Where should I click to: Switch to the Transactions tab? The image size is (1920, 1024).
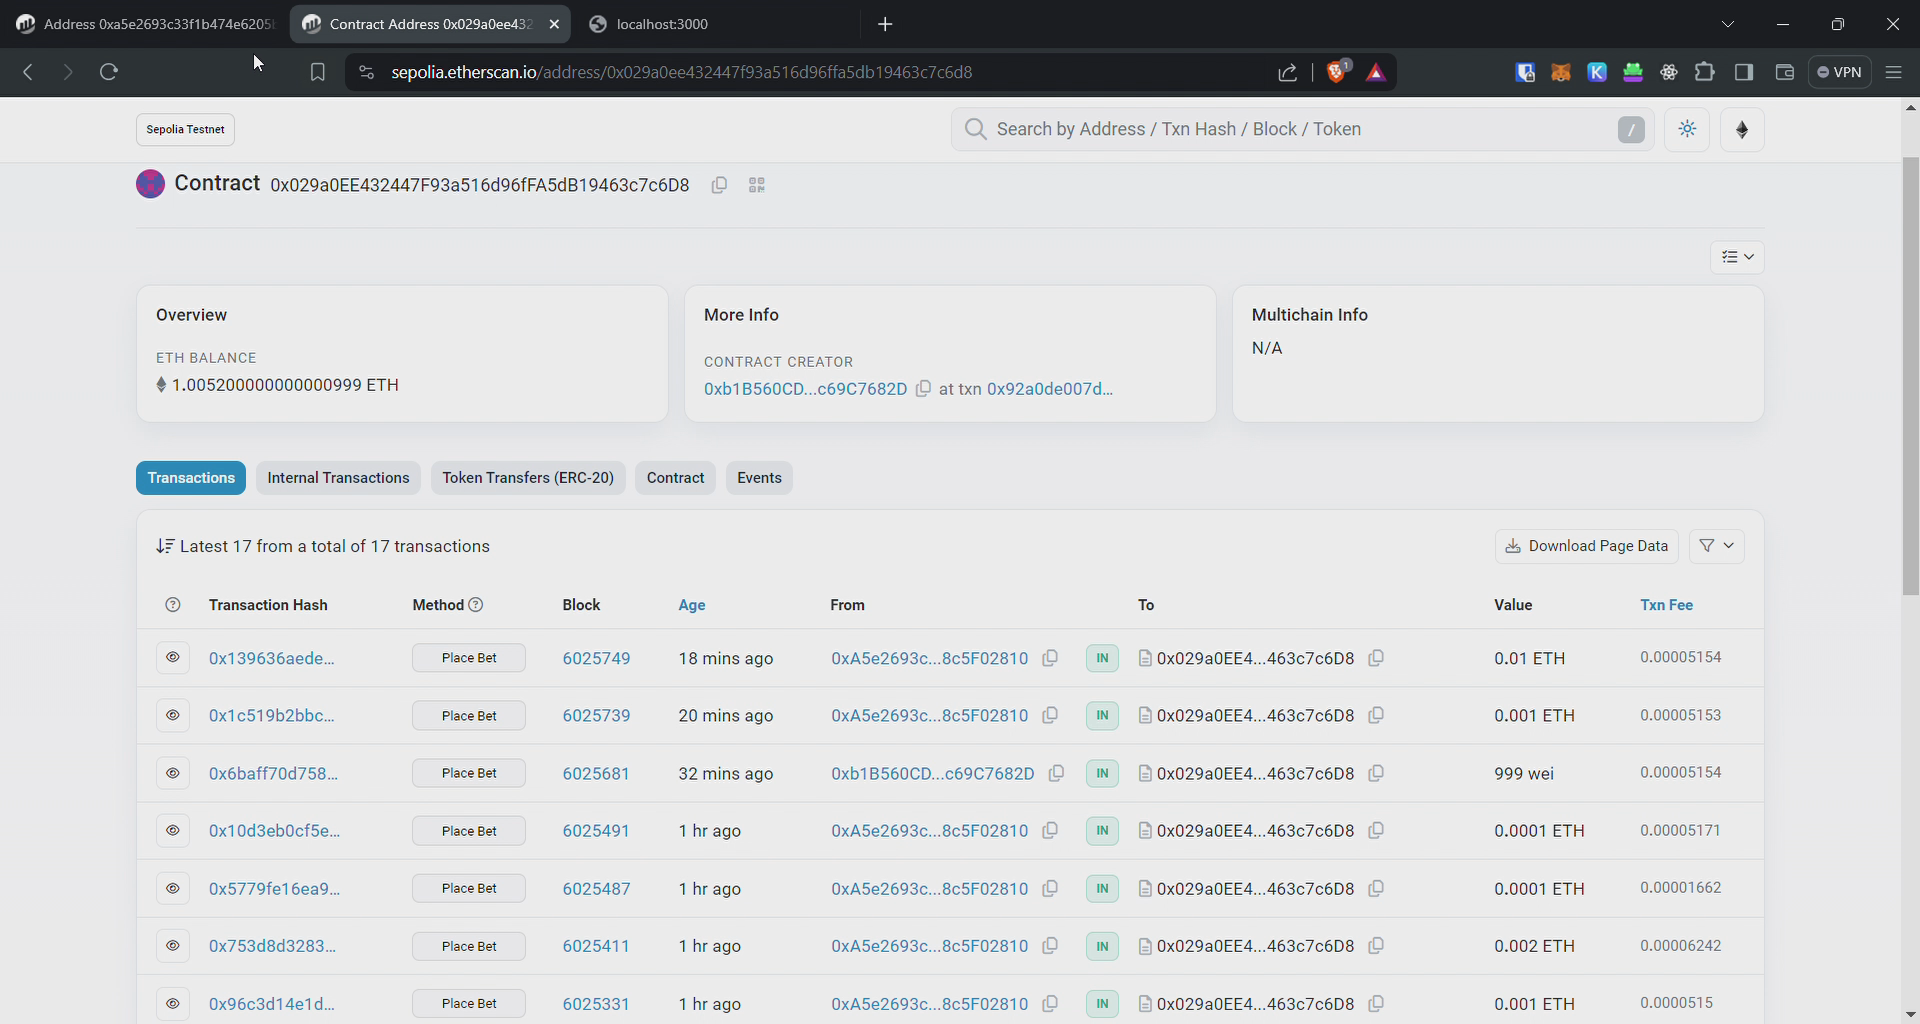tap(191, 478)
